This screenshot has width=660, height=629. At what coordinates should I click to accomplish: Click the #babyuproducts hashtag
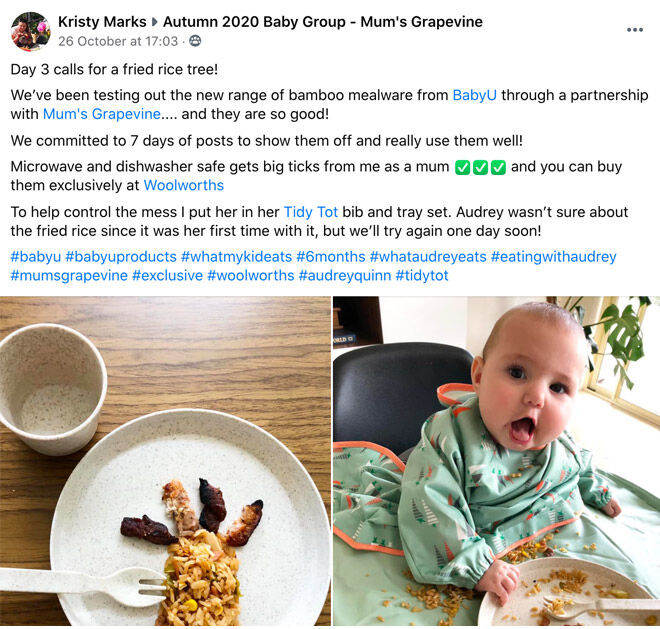tap(121, 256)
